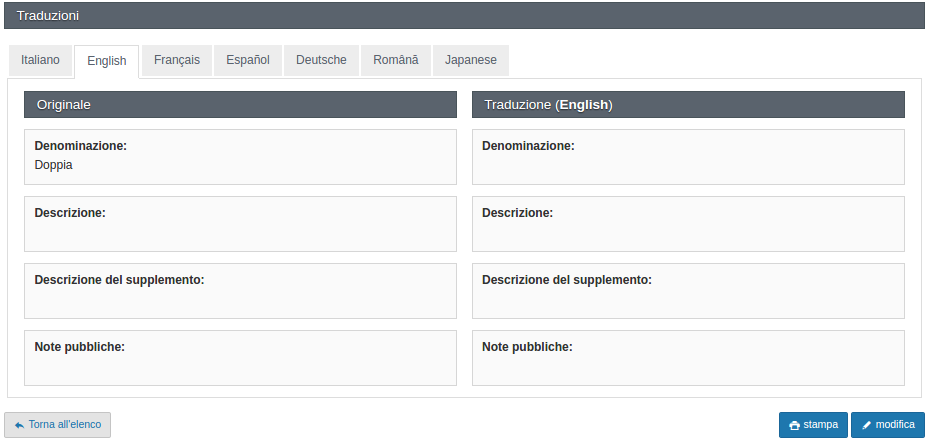
Task: Click the pencil icon on modifica
Action: coord(866,425)
